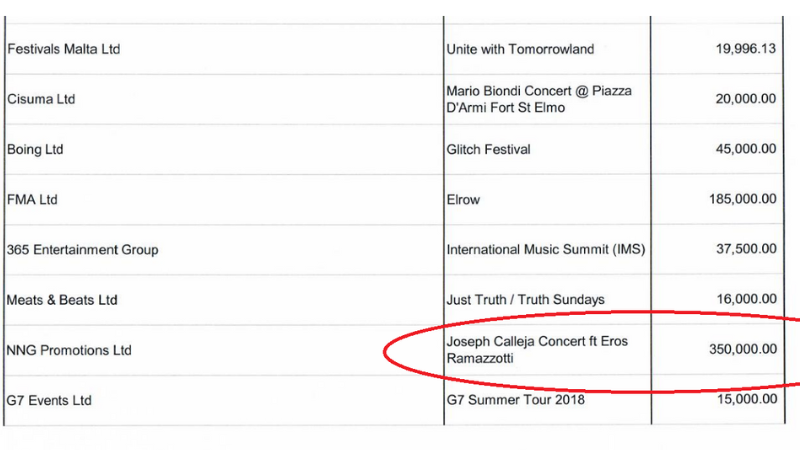Image resolution: width=800 pixels, height=450 pixels.
Task: Select the 20,000.00 amount
Action: [738, 99]
